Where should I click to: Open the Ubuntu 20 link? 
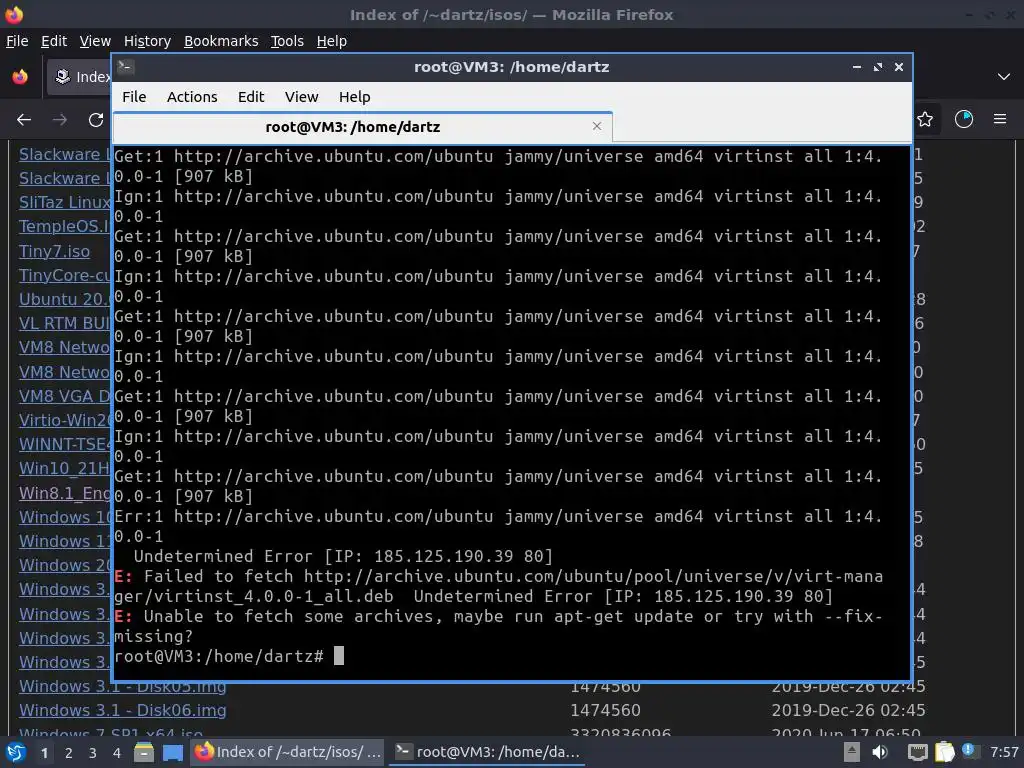(x=65, y=299)
